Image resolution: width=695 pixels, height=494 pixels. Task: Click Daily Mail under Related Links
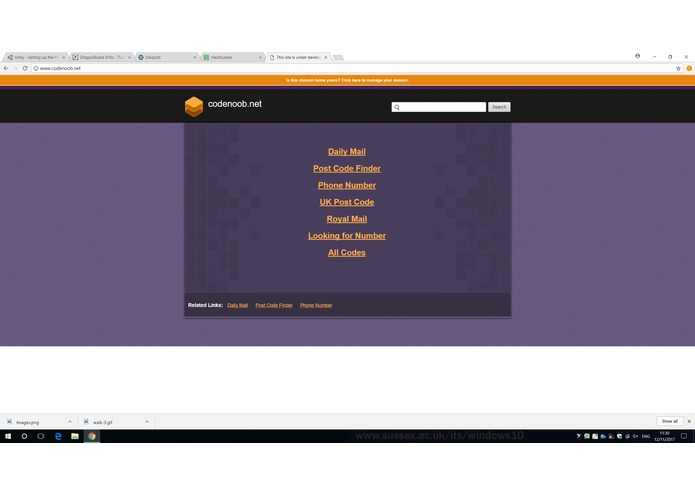click(x=237, y=305)
